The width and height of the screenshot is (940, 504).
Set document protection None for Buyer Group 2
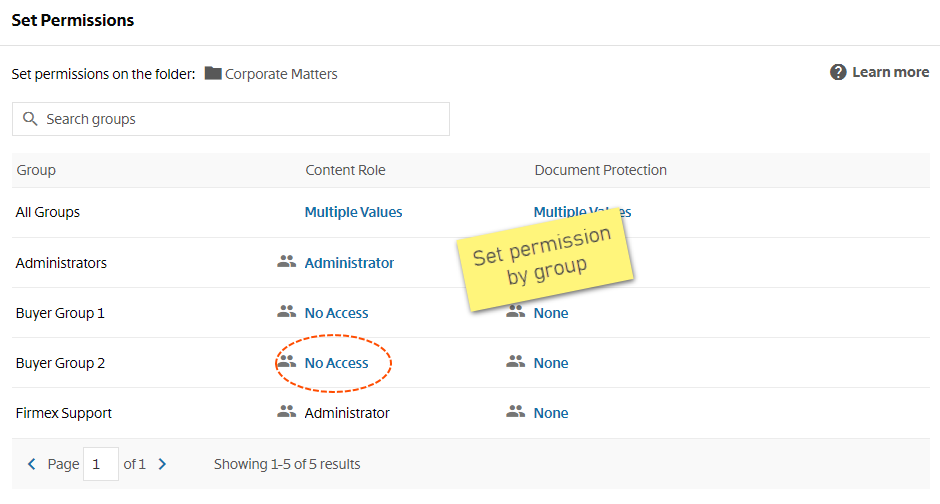pos(551,363)
